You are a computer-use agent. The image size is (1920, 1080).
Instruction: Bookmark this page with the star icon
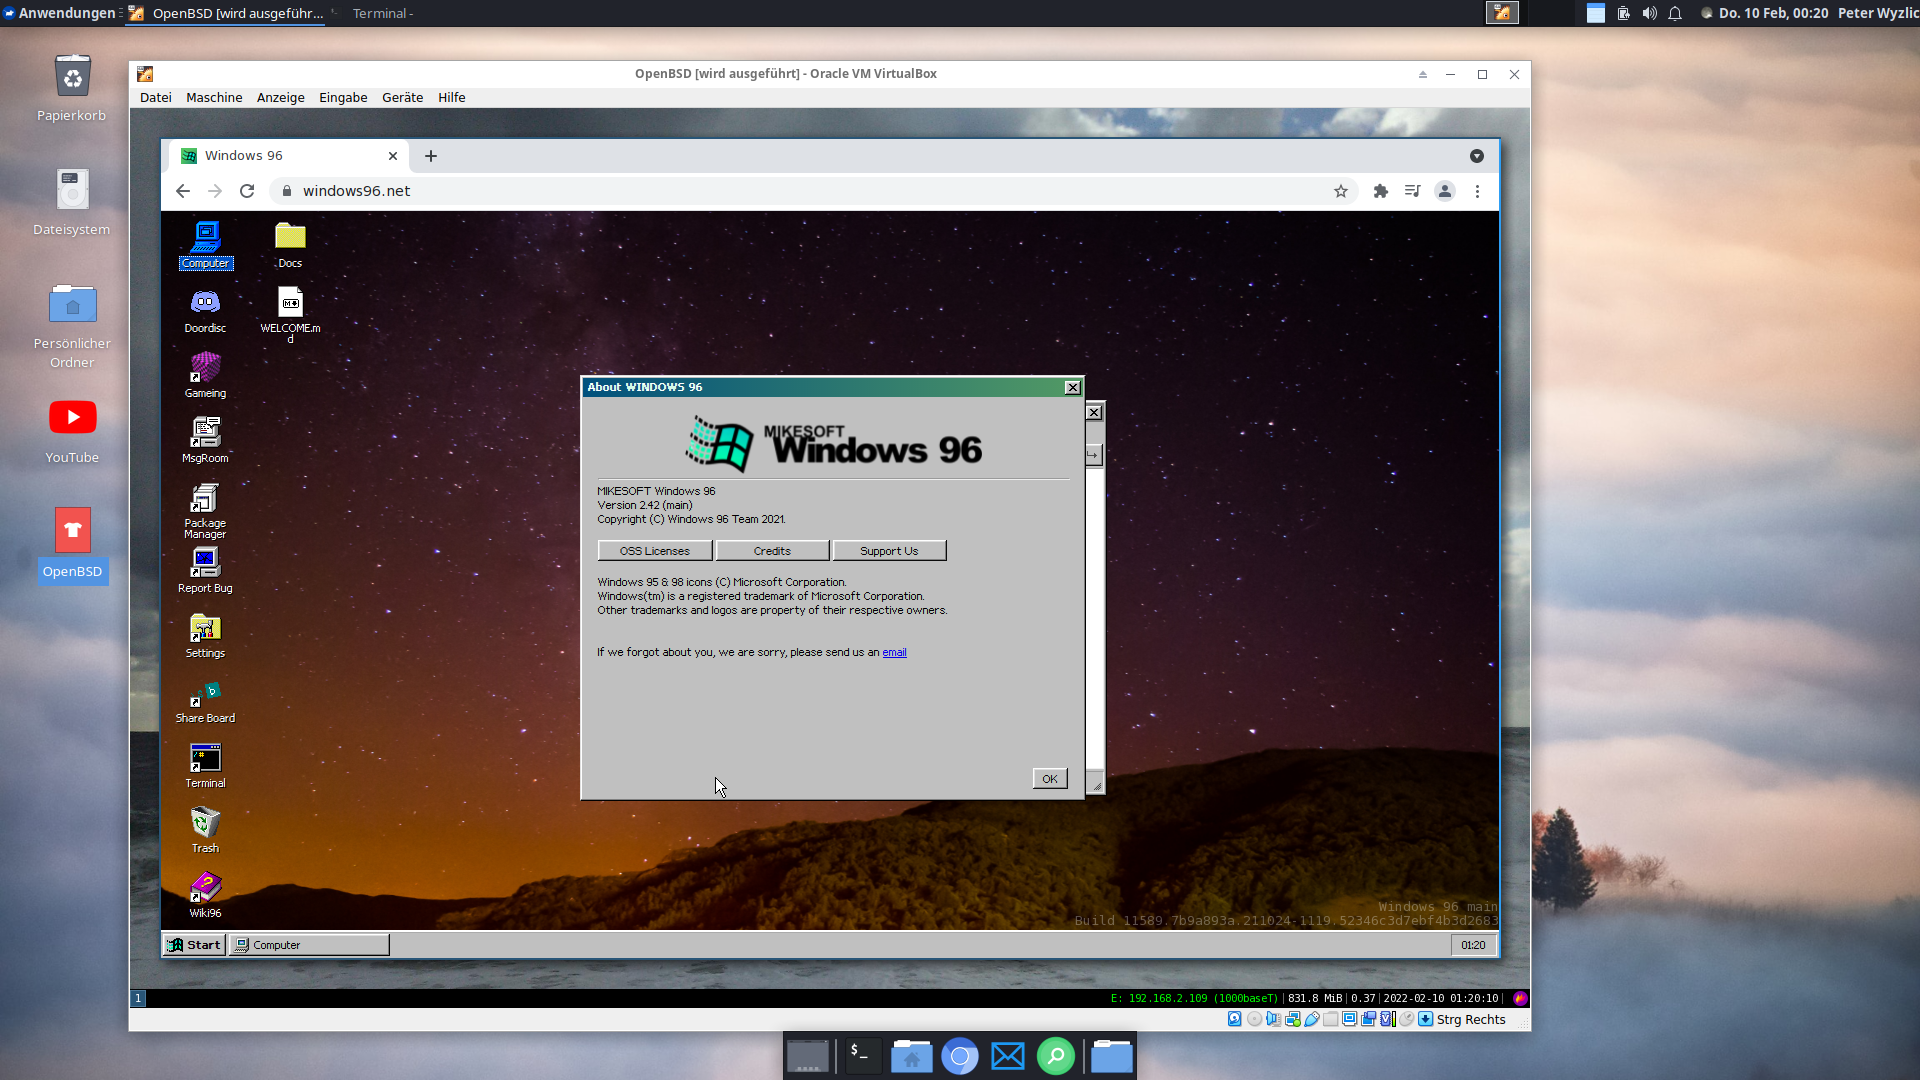pyautogui.click(x=1341, y=191)
